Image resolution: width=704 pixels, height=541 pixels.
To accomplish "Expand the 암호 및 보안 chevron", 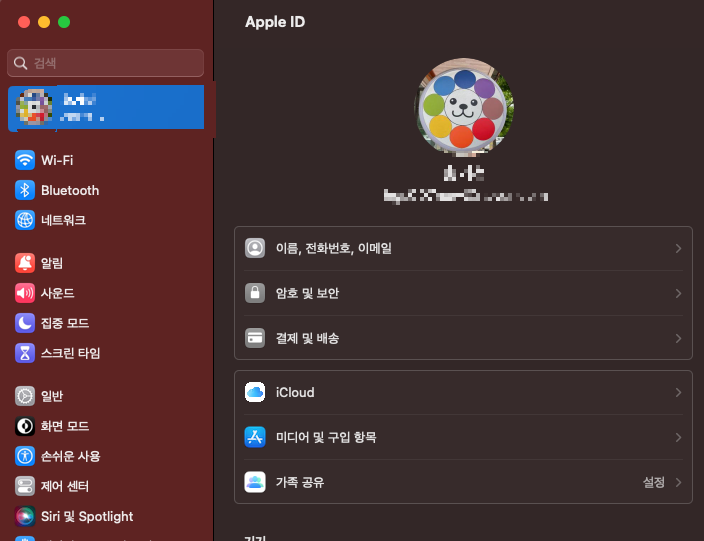I will pyautogui.click(x=678, y=293).
